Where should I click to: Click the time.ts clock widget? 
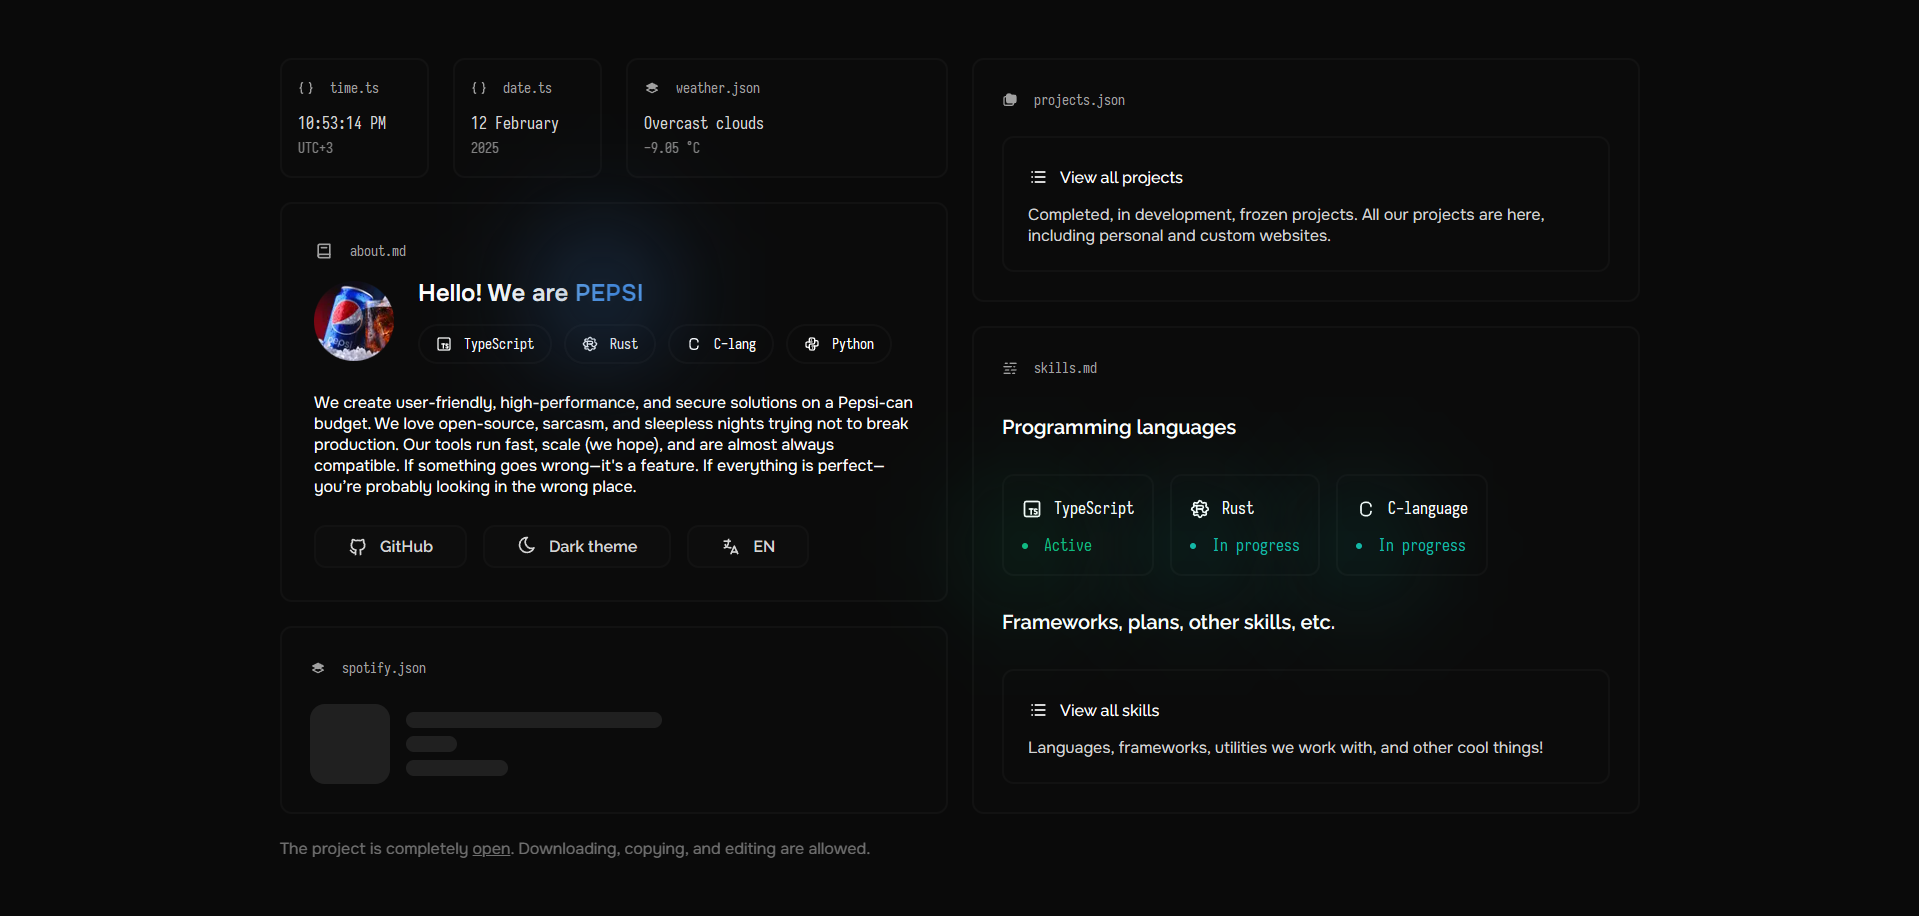point(354,118)
